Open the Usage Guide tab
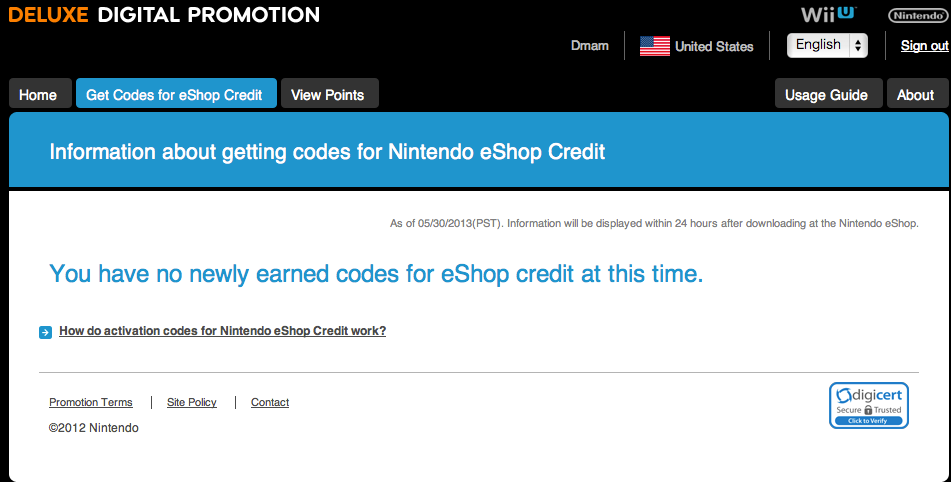 (827, 95)
